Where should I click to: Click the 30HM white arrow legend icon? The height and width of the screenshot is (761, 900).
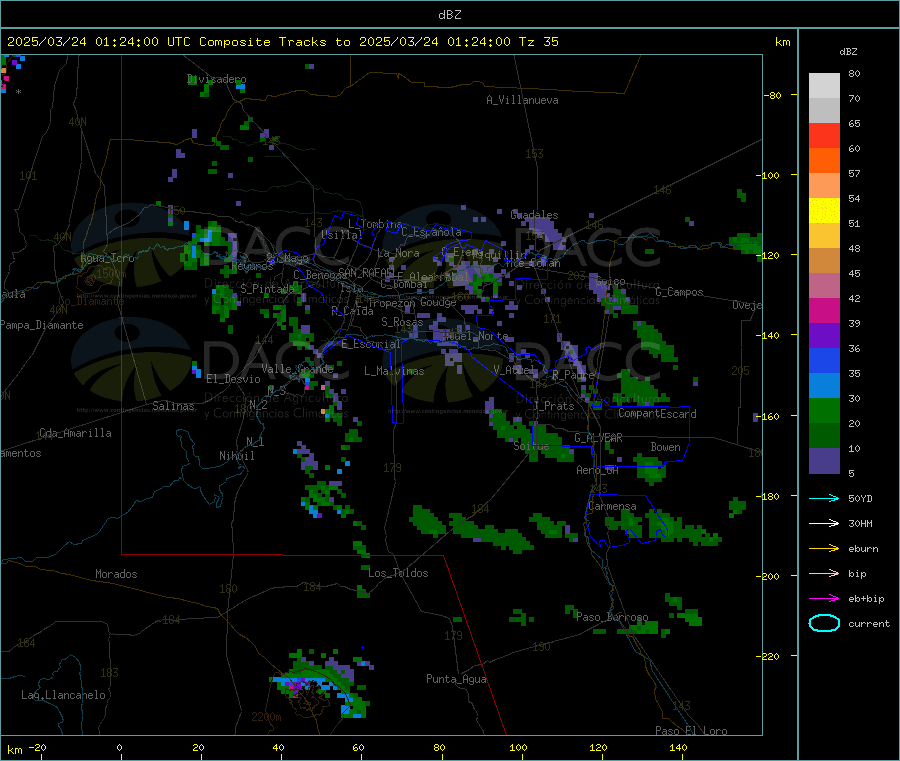[x=824, y=523]
